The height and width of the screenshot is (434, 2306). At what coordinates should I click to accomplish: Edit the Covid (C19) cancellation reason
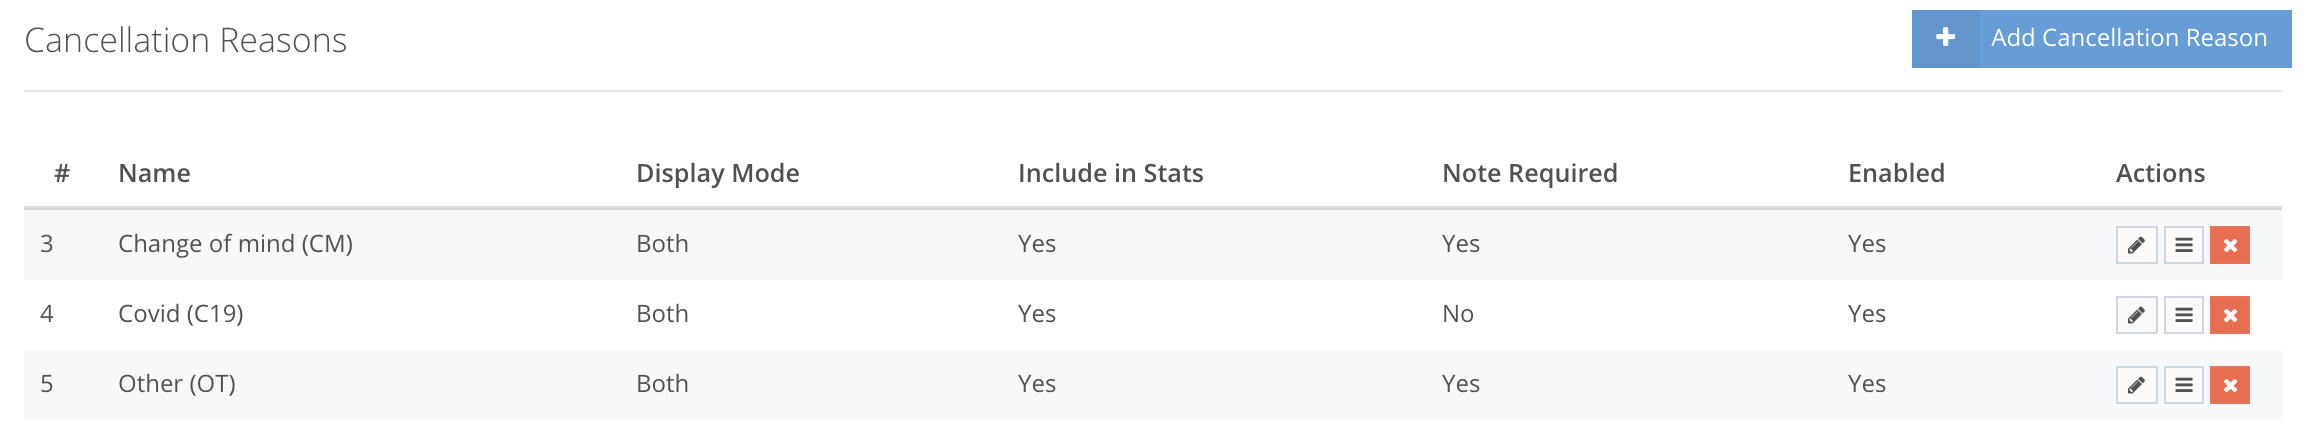point(2136,315)
